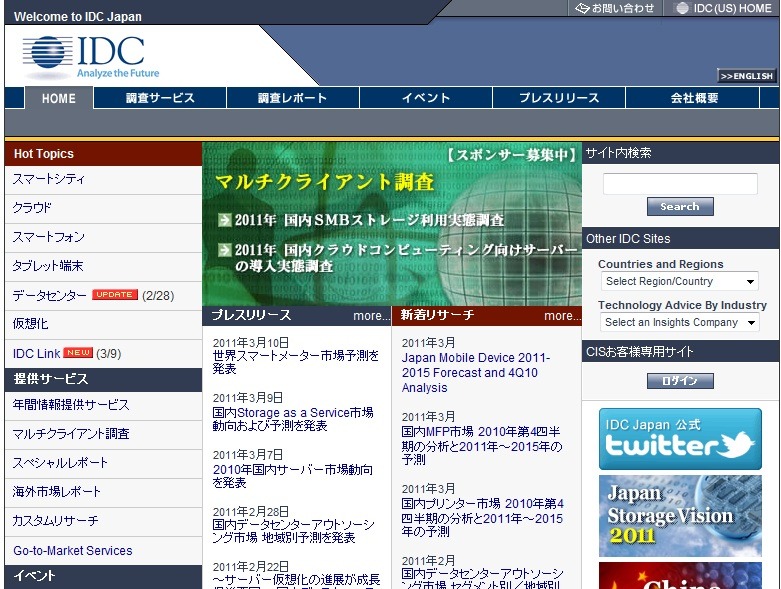Focus the site search input field
Viewport: 781px width, 589px height.
pyautogui.click(x=680, y=184)
